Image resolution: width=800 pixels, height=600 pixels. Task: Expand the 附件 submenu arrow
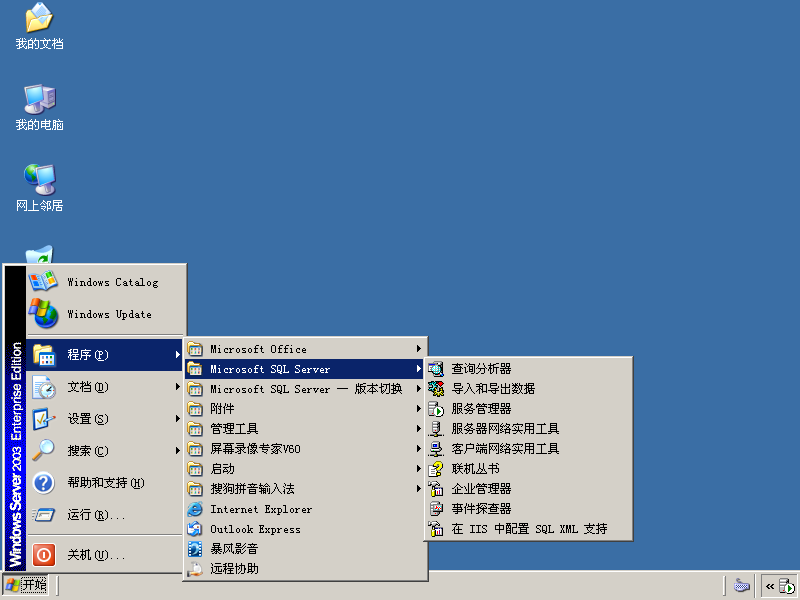418,409
